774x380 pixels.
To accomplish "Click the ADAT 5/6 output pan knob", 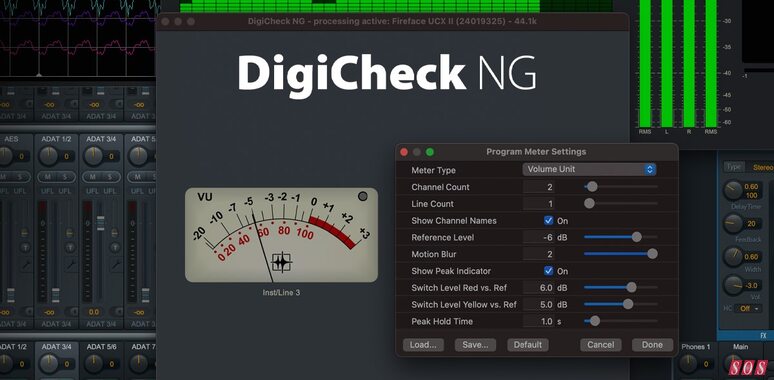I will [x=93, y=364].
